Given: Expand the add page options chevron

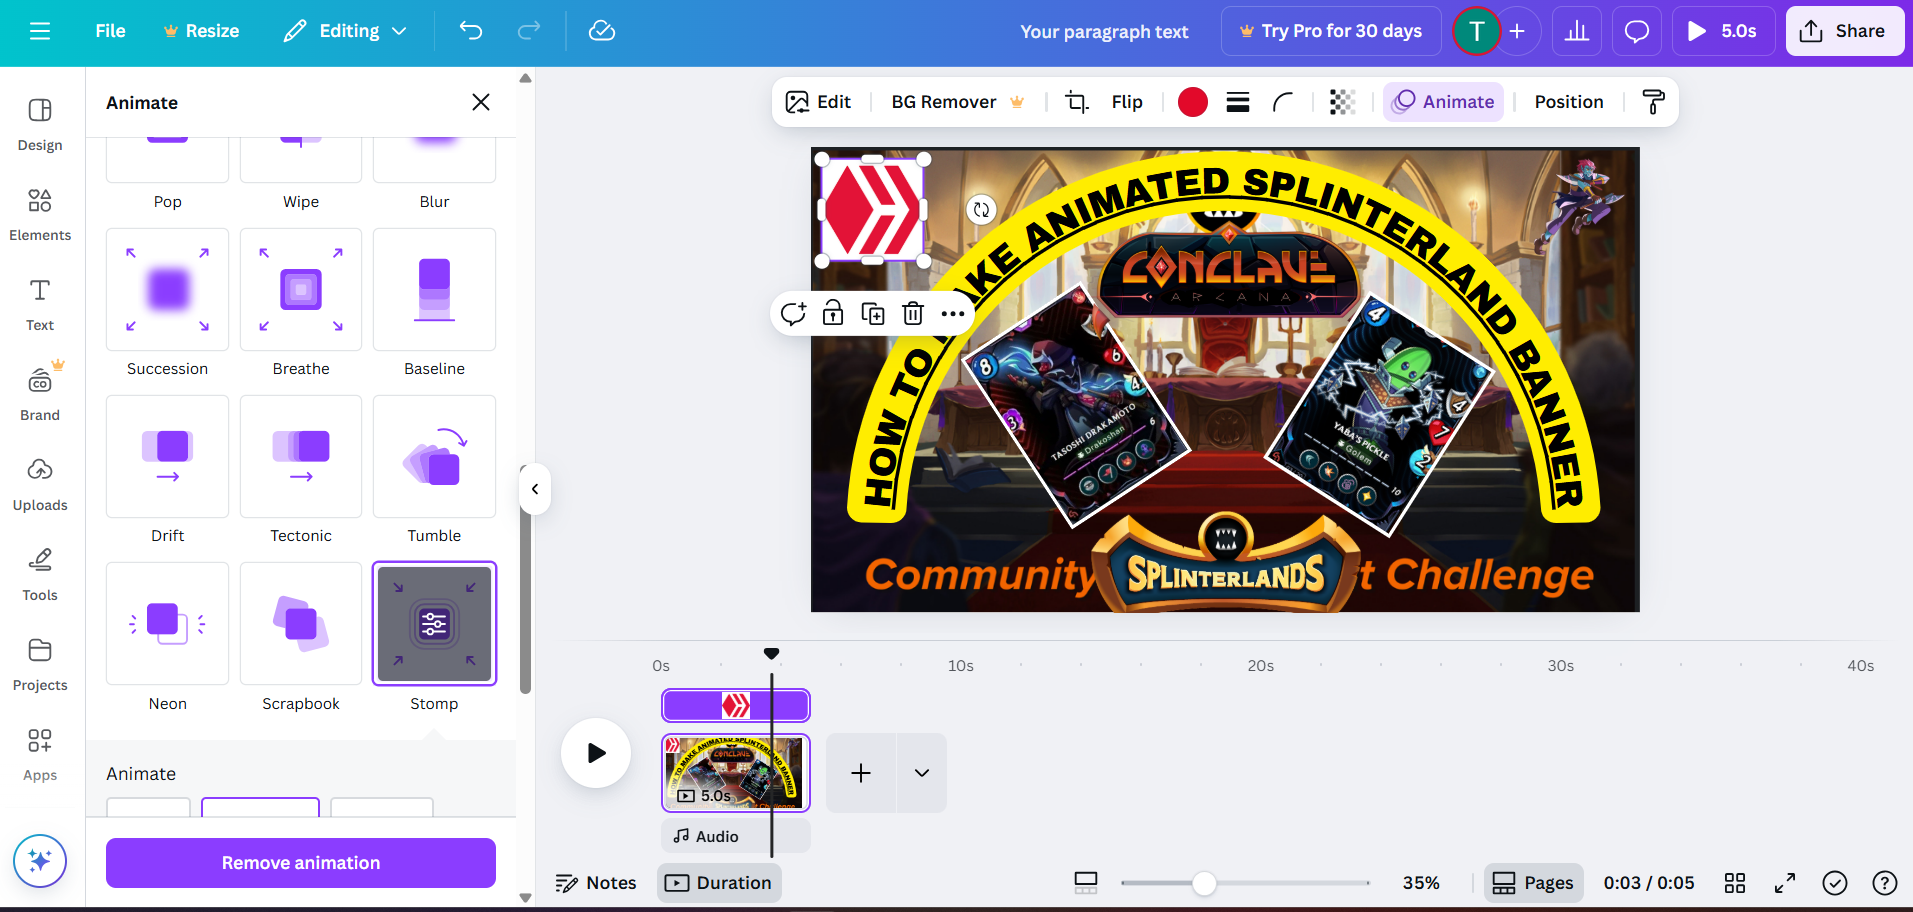Looking at the screenshot, I should click(x=922, y=773).
